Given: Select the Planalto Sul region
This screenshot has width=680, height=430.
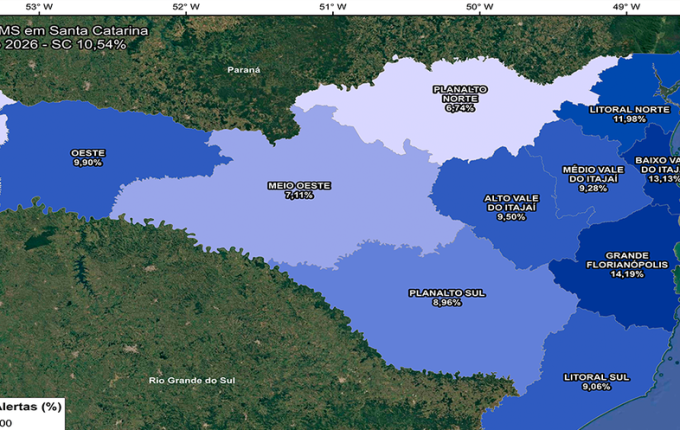Looking at the screenshot, I should point(447,297).
